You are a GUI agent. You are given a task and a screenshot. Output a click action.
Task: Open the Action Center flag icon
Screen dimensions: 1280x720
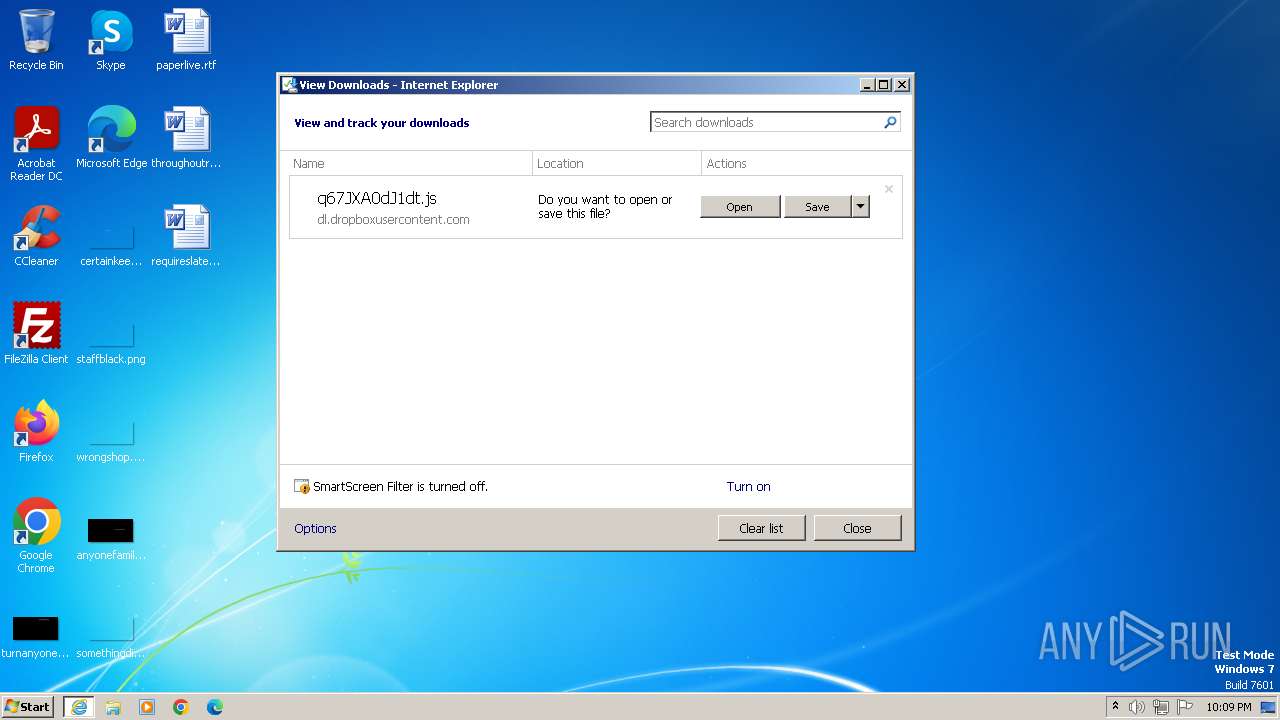1185,707
